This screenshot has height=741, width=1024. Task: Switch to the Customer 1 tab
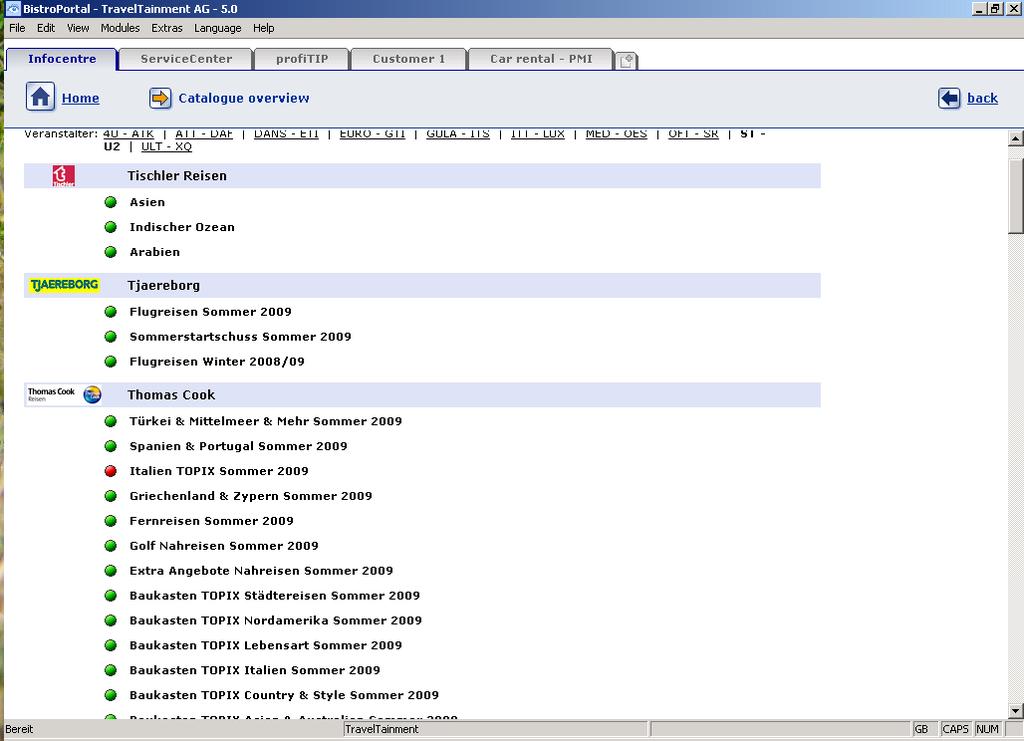[409, 59]
